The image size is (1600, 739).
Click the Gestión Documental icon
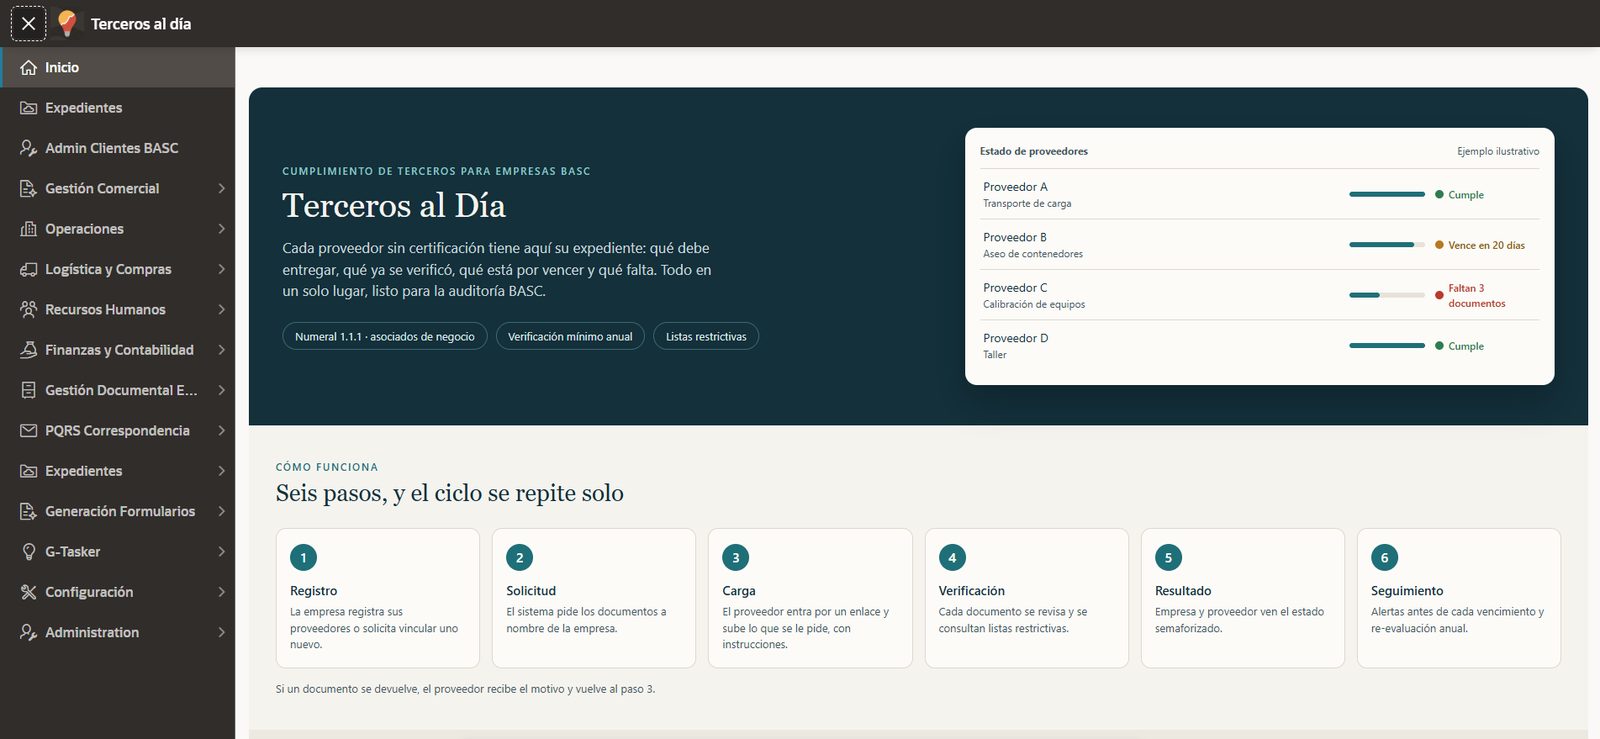29,390
